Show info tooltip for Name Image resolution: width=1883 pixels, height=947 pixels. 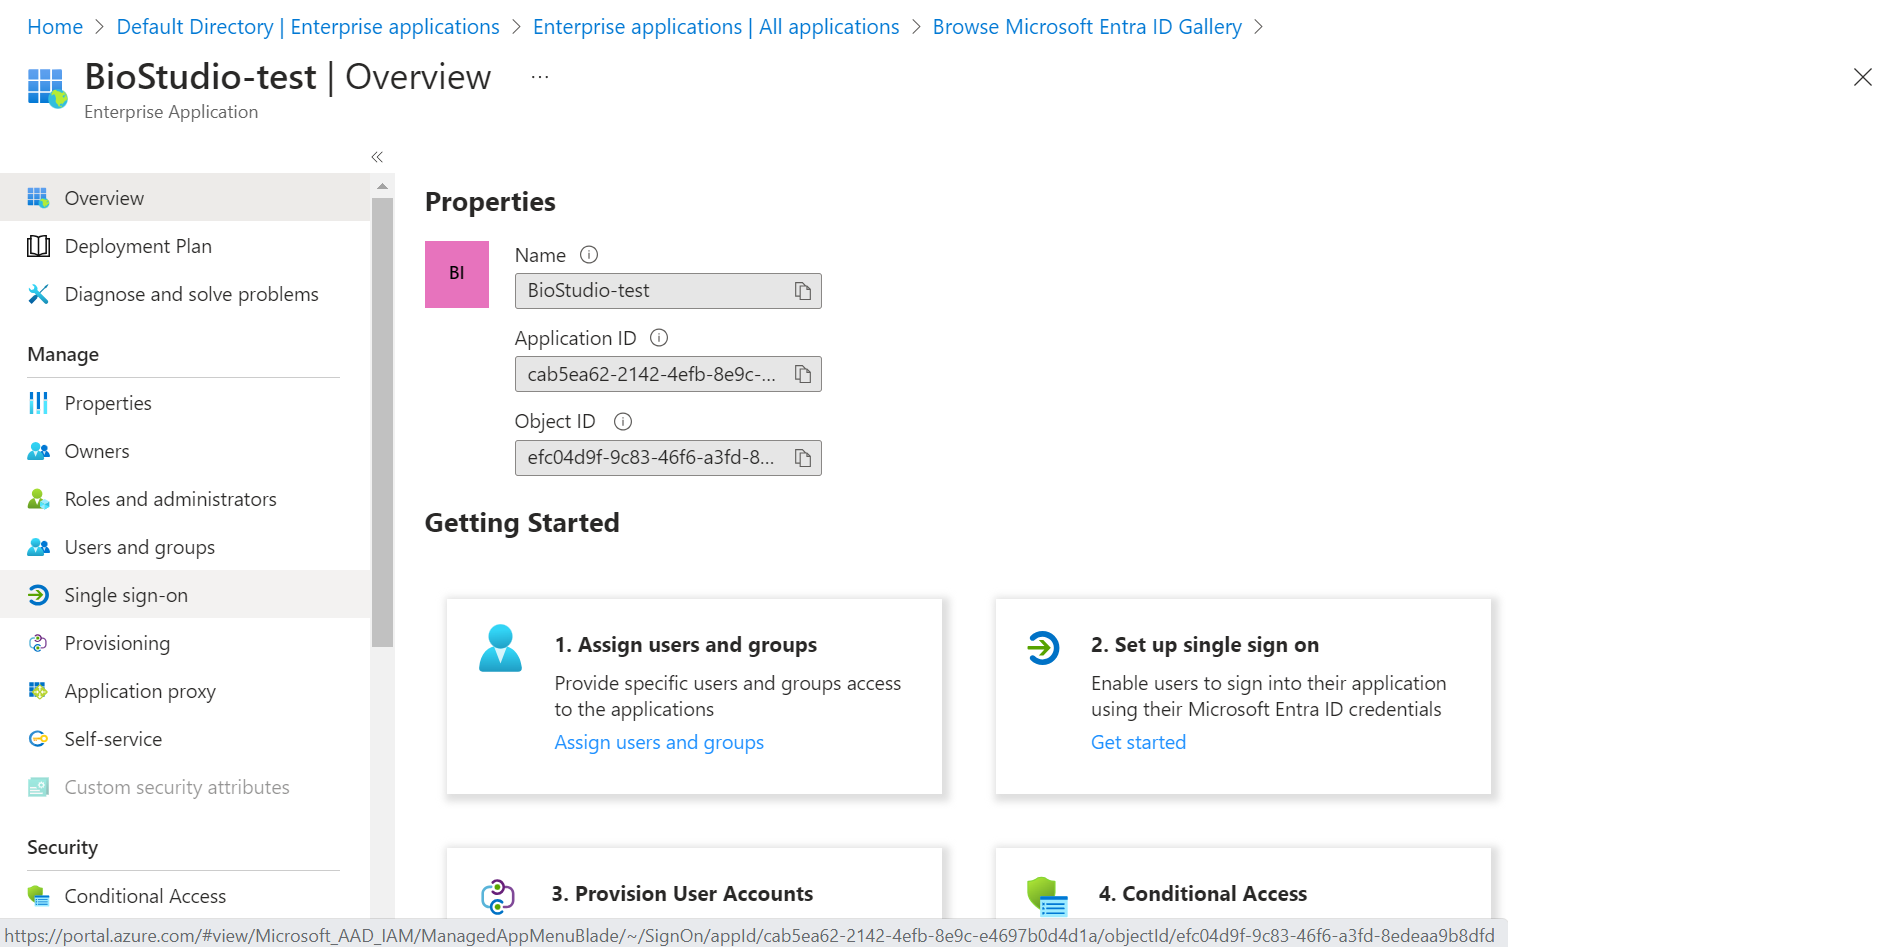589,255
